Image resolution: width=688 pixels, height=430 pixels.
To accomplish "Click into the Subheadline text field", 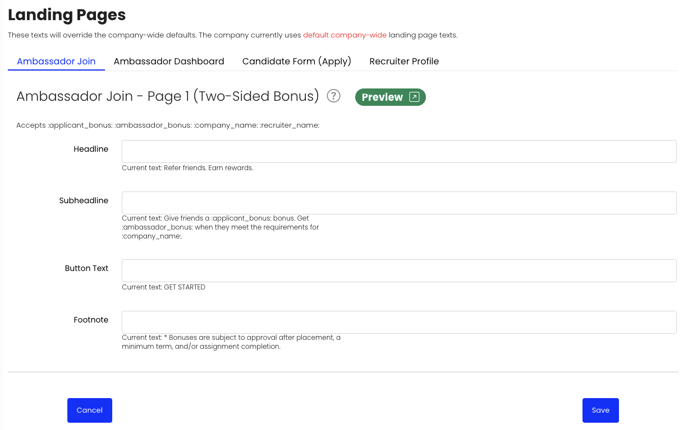I will point(399,203).
